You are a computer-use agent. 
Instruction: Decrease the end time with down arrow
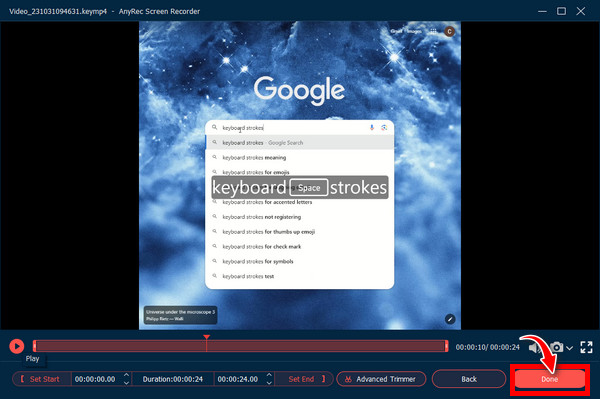tap(269, 383)
